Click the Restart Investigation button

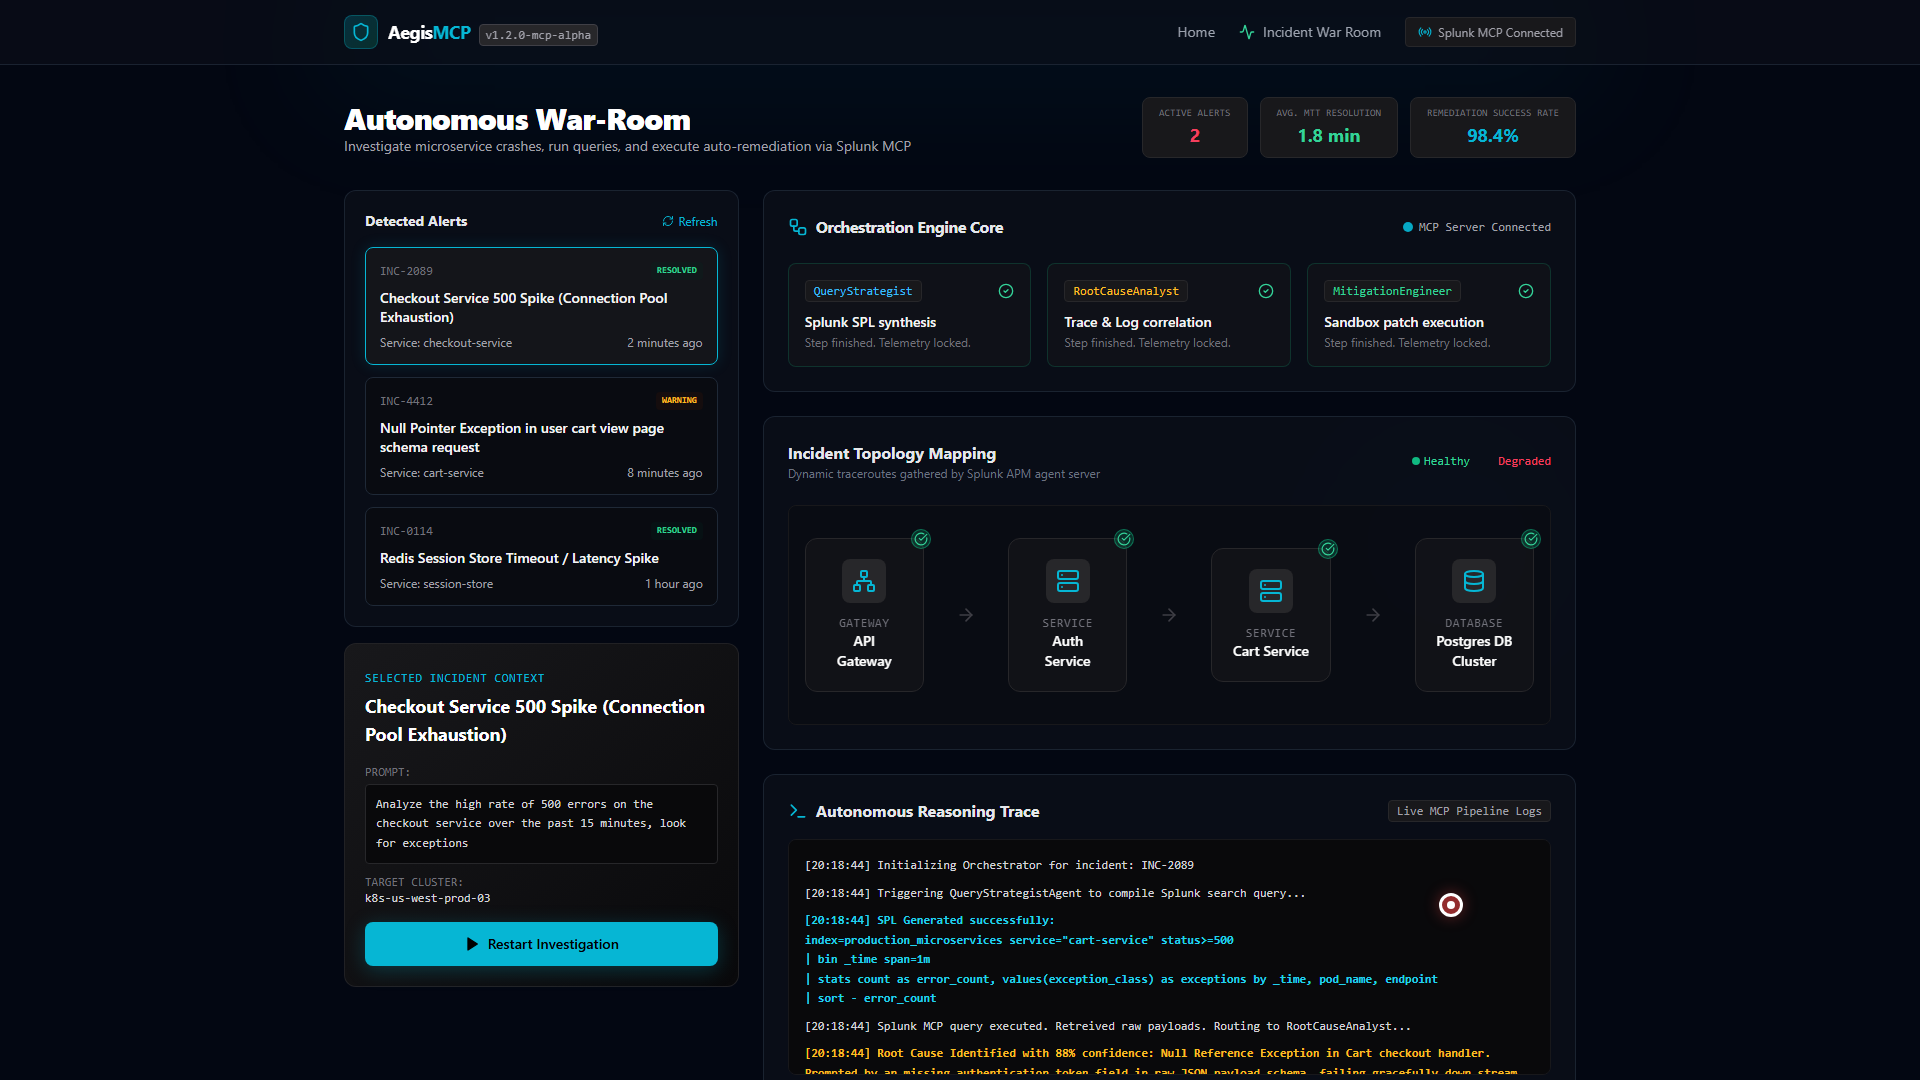tap(541, 944)
